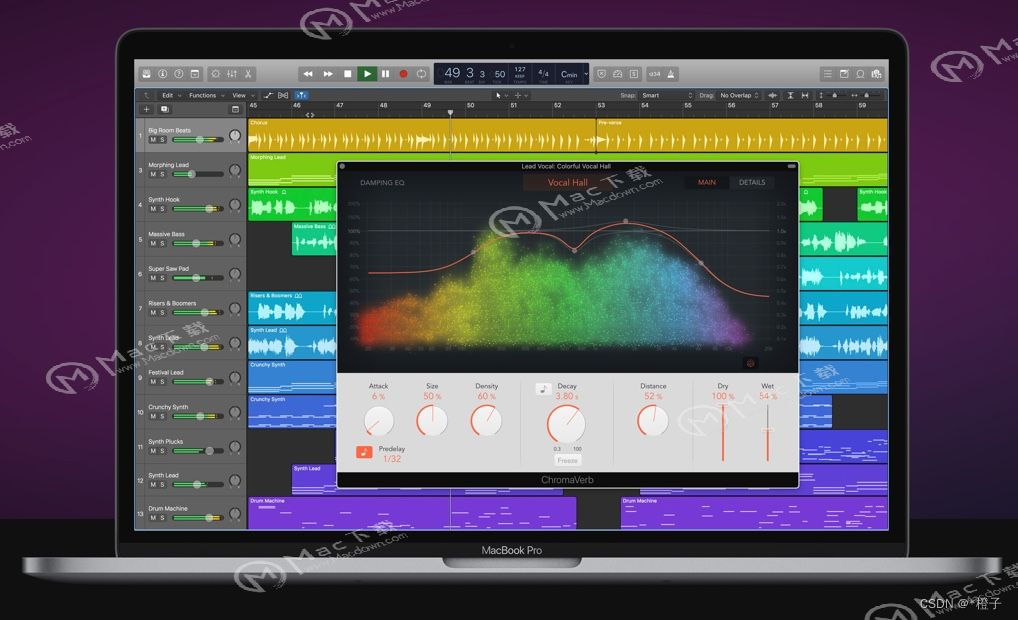Mute the Big Room Beats track
The height and width of the screenshot is (620, 1018).
pos(153,140)
